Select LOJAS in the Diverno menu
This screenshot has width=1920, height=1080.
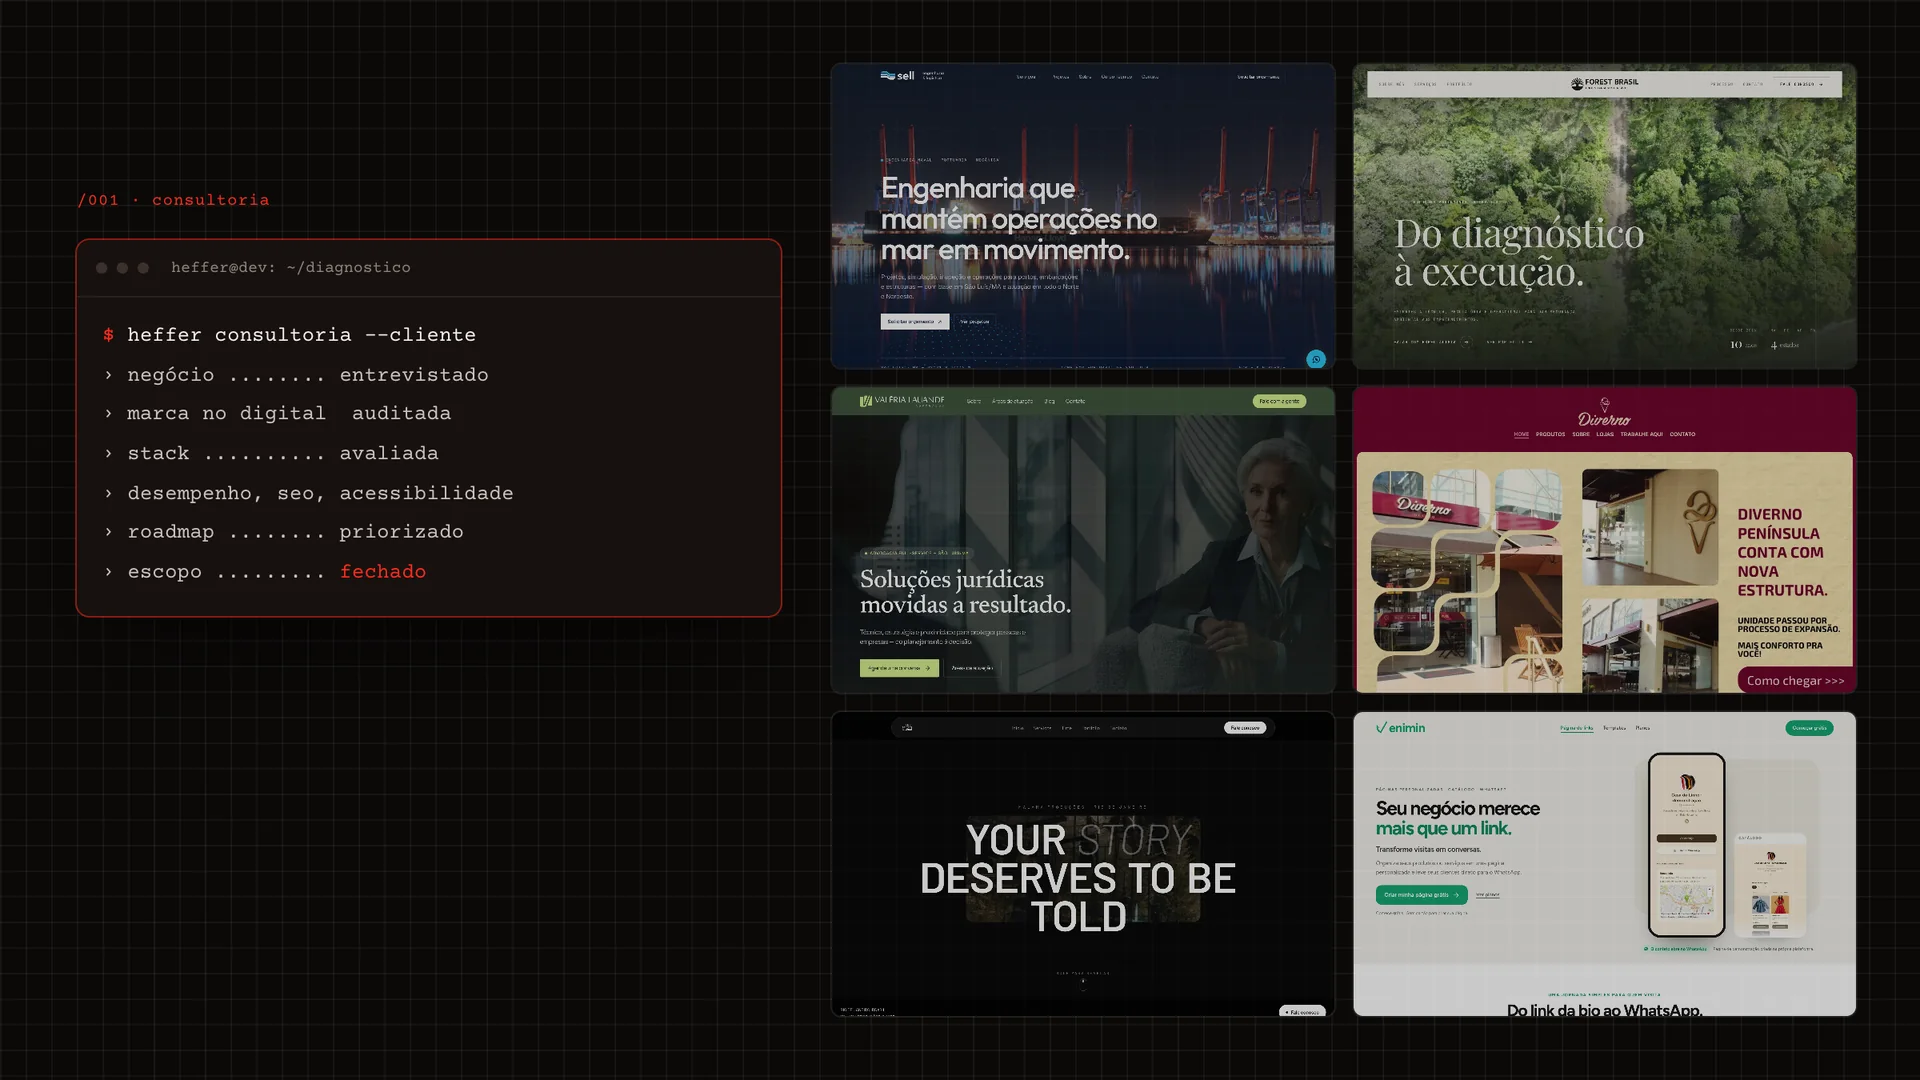[1605, 435]
